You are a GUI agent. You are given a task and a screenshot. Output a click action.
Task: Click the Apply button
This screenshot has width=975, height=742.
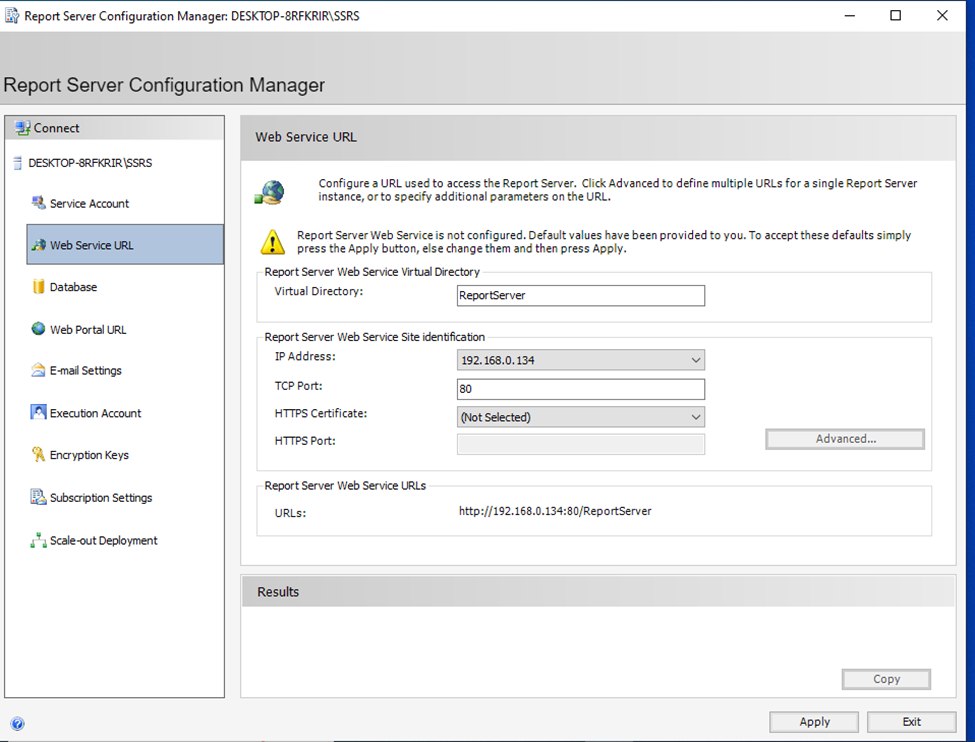pyautogui.click(x=814, y=721)
